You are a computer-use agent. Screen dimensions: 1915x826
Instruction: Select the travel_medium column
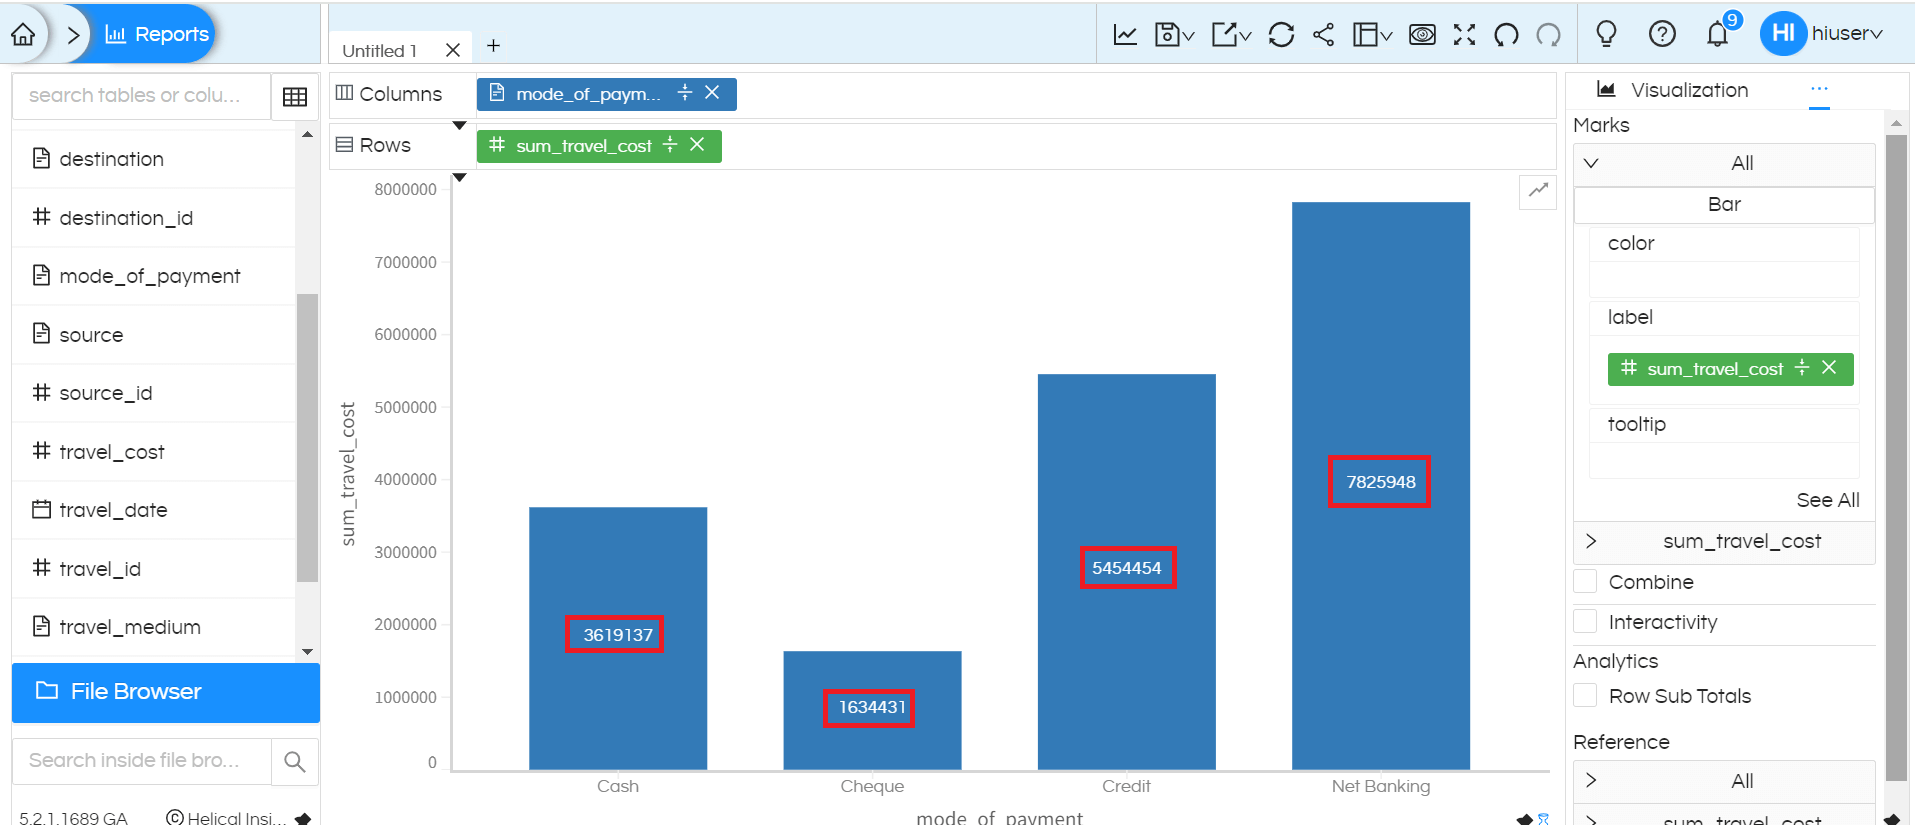tap(154, 627)
